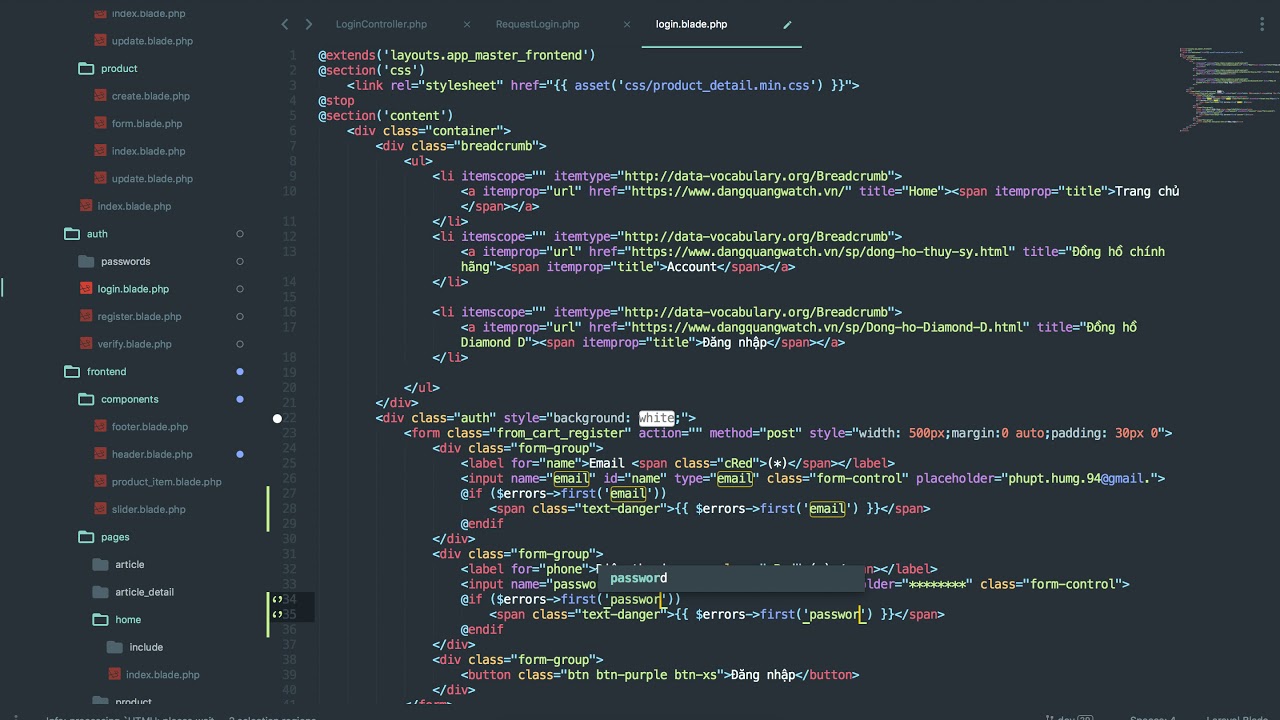Click the register.blade.php file icon
Image resolution: width=1280 pixels, height=720 pixels.
tap(87, 316)
